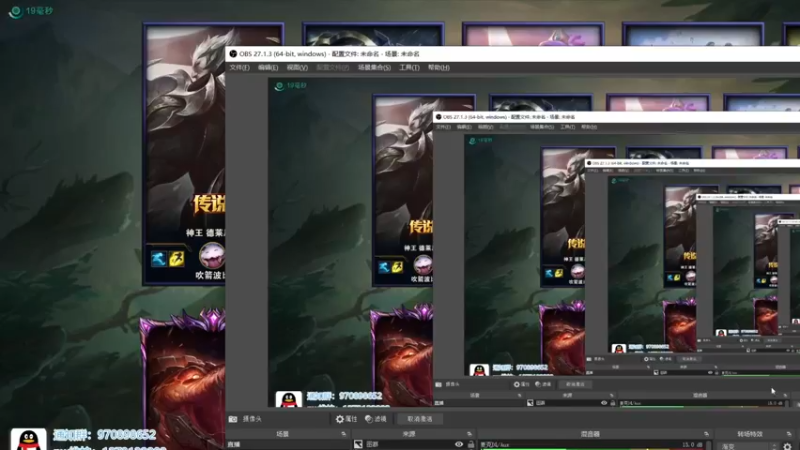Click the 19毫秒 latency indicator icon
The image size is (800, 450).
pyautogui.click(x=16, y=11)
